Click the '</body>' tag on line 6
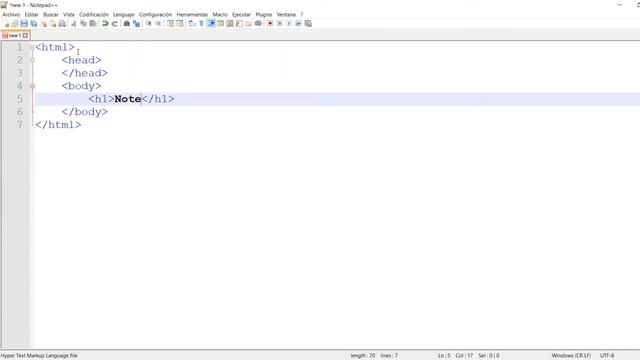 [85, 112]
